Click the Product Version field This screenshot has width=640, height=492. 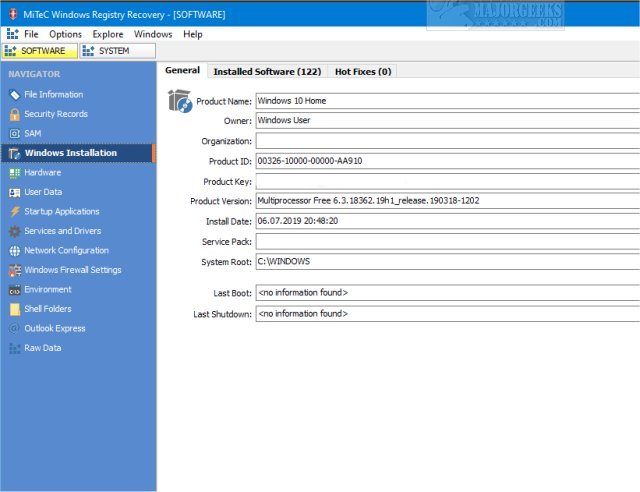pos(447,201)
